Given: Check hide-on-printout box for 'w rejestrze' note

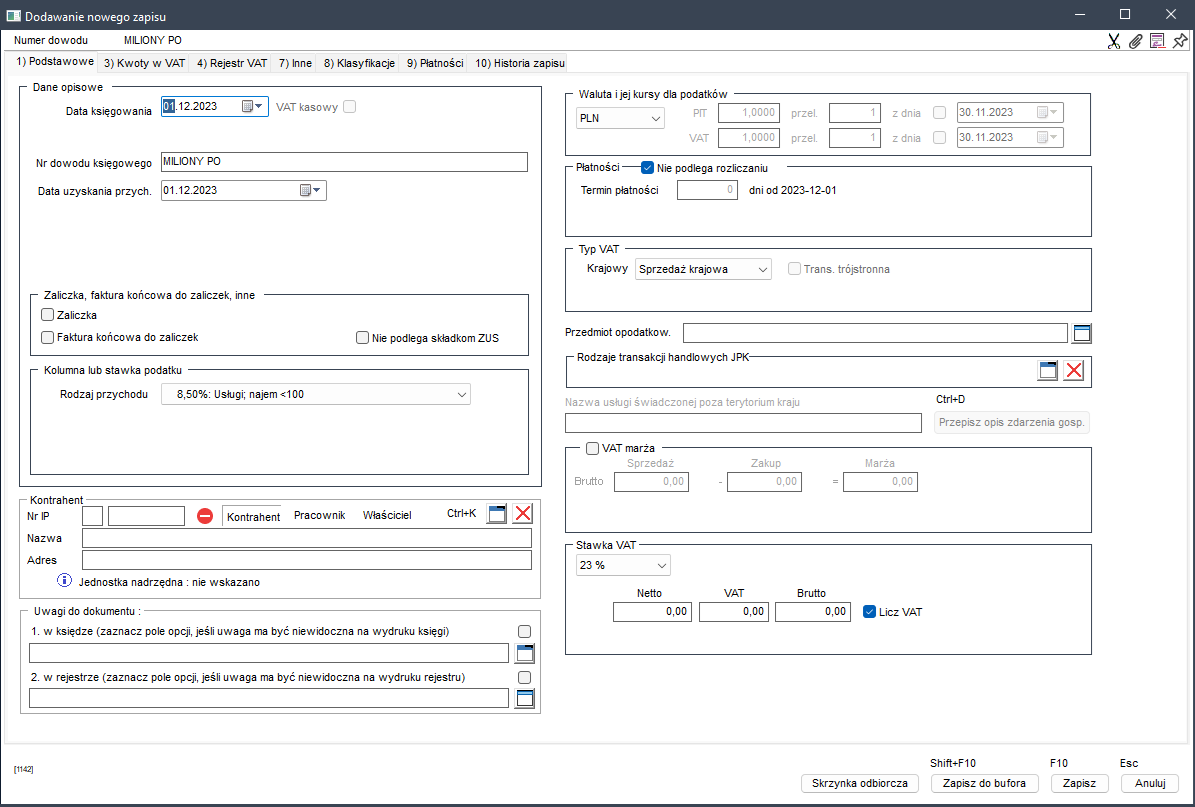Looking at the screenshot, I should 524,677.
